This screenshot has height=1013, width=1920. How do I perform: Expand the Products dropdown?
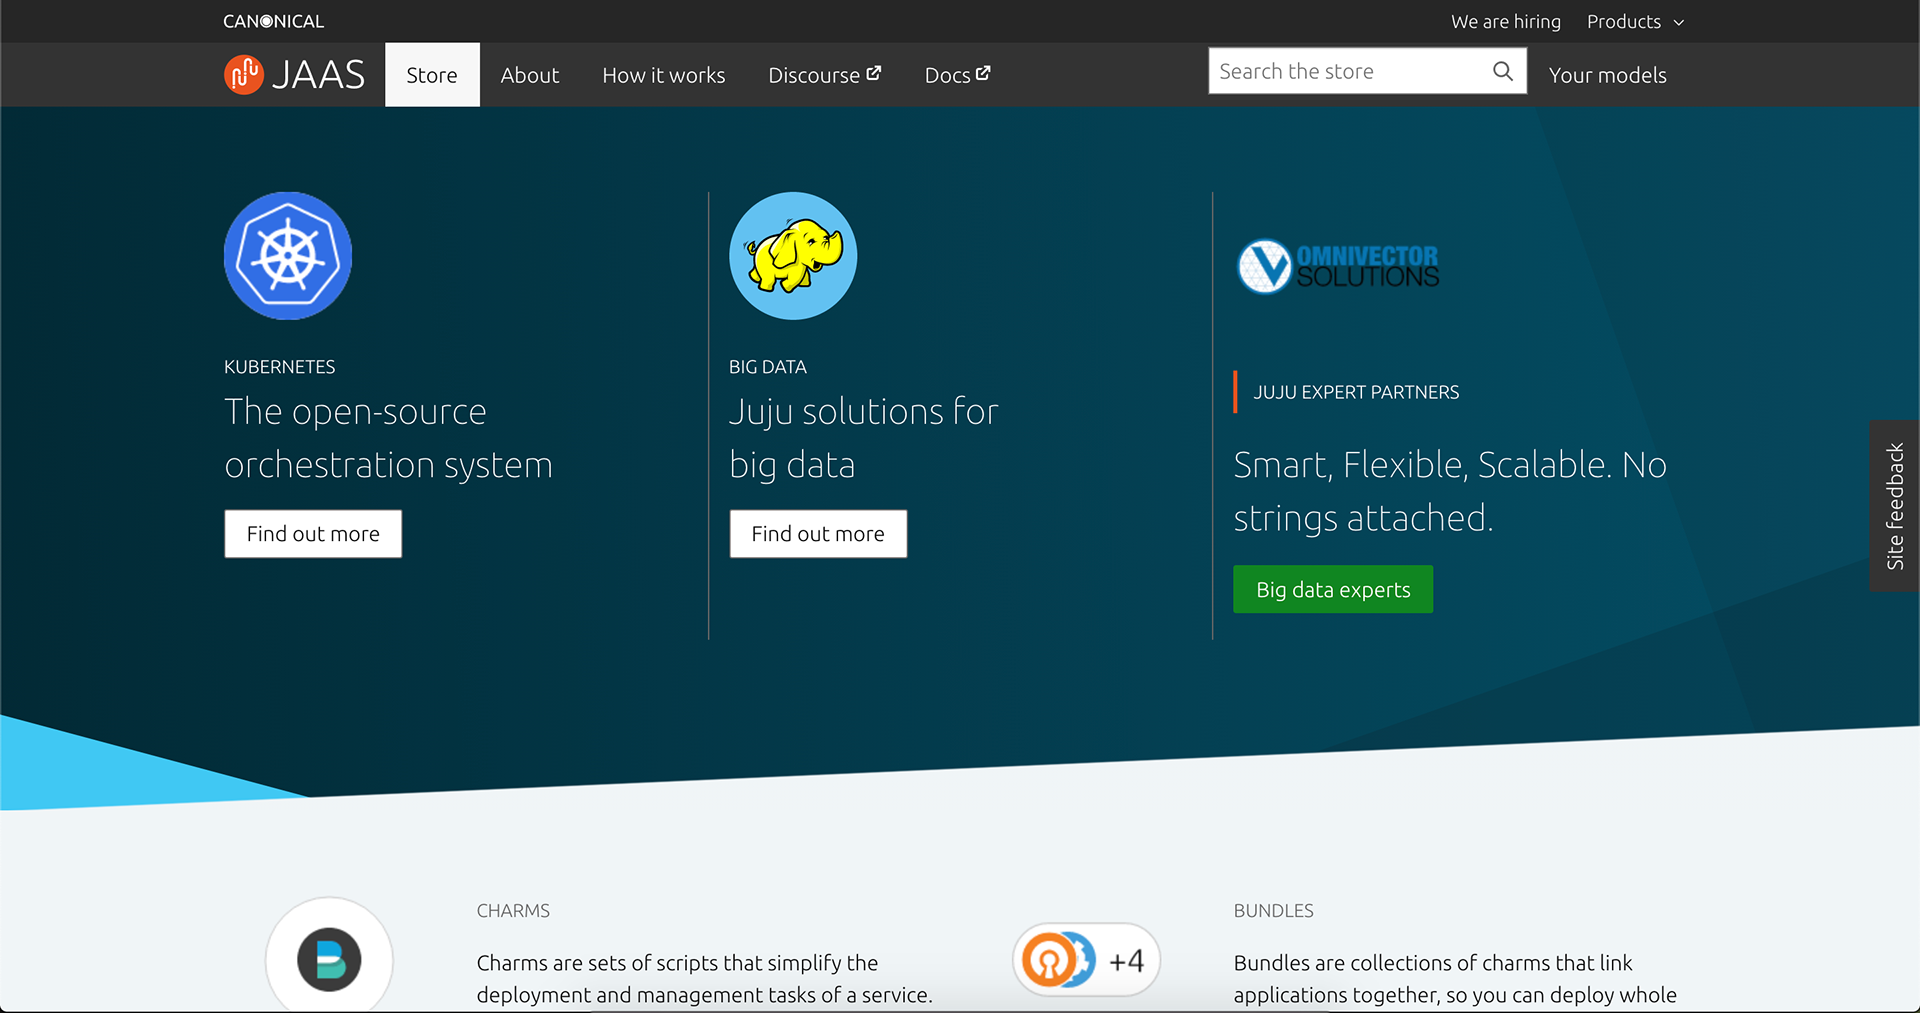(x=1635, y=21)
